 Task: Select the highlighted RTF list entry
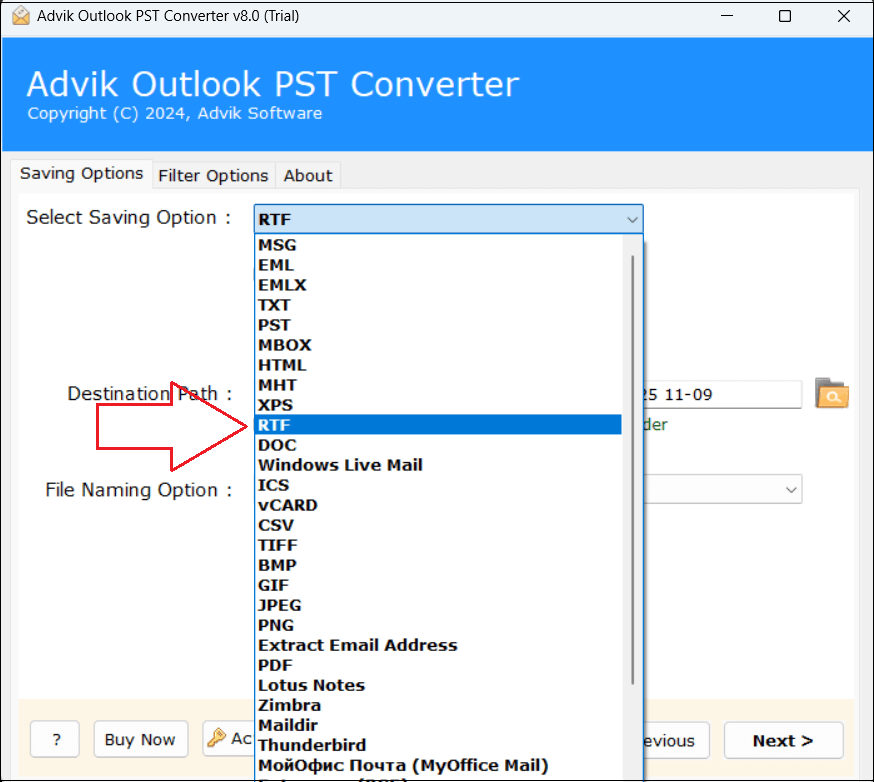pyautogui.click(x=438, y=425)
